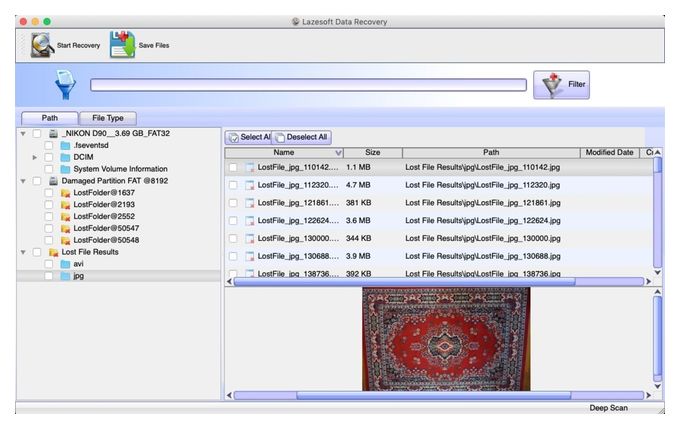Tick the checkbox for LostFile_jpg_112320

click(233, 185)
